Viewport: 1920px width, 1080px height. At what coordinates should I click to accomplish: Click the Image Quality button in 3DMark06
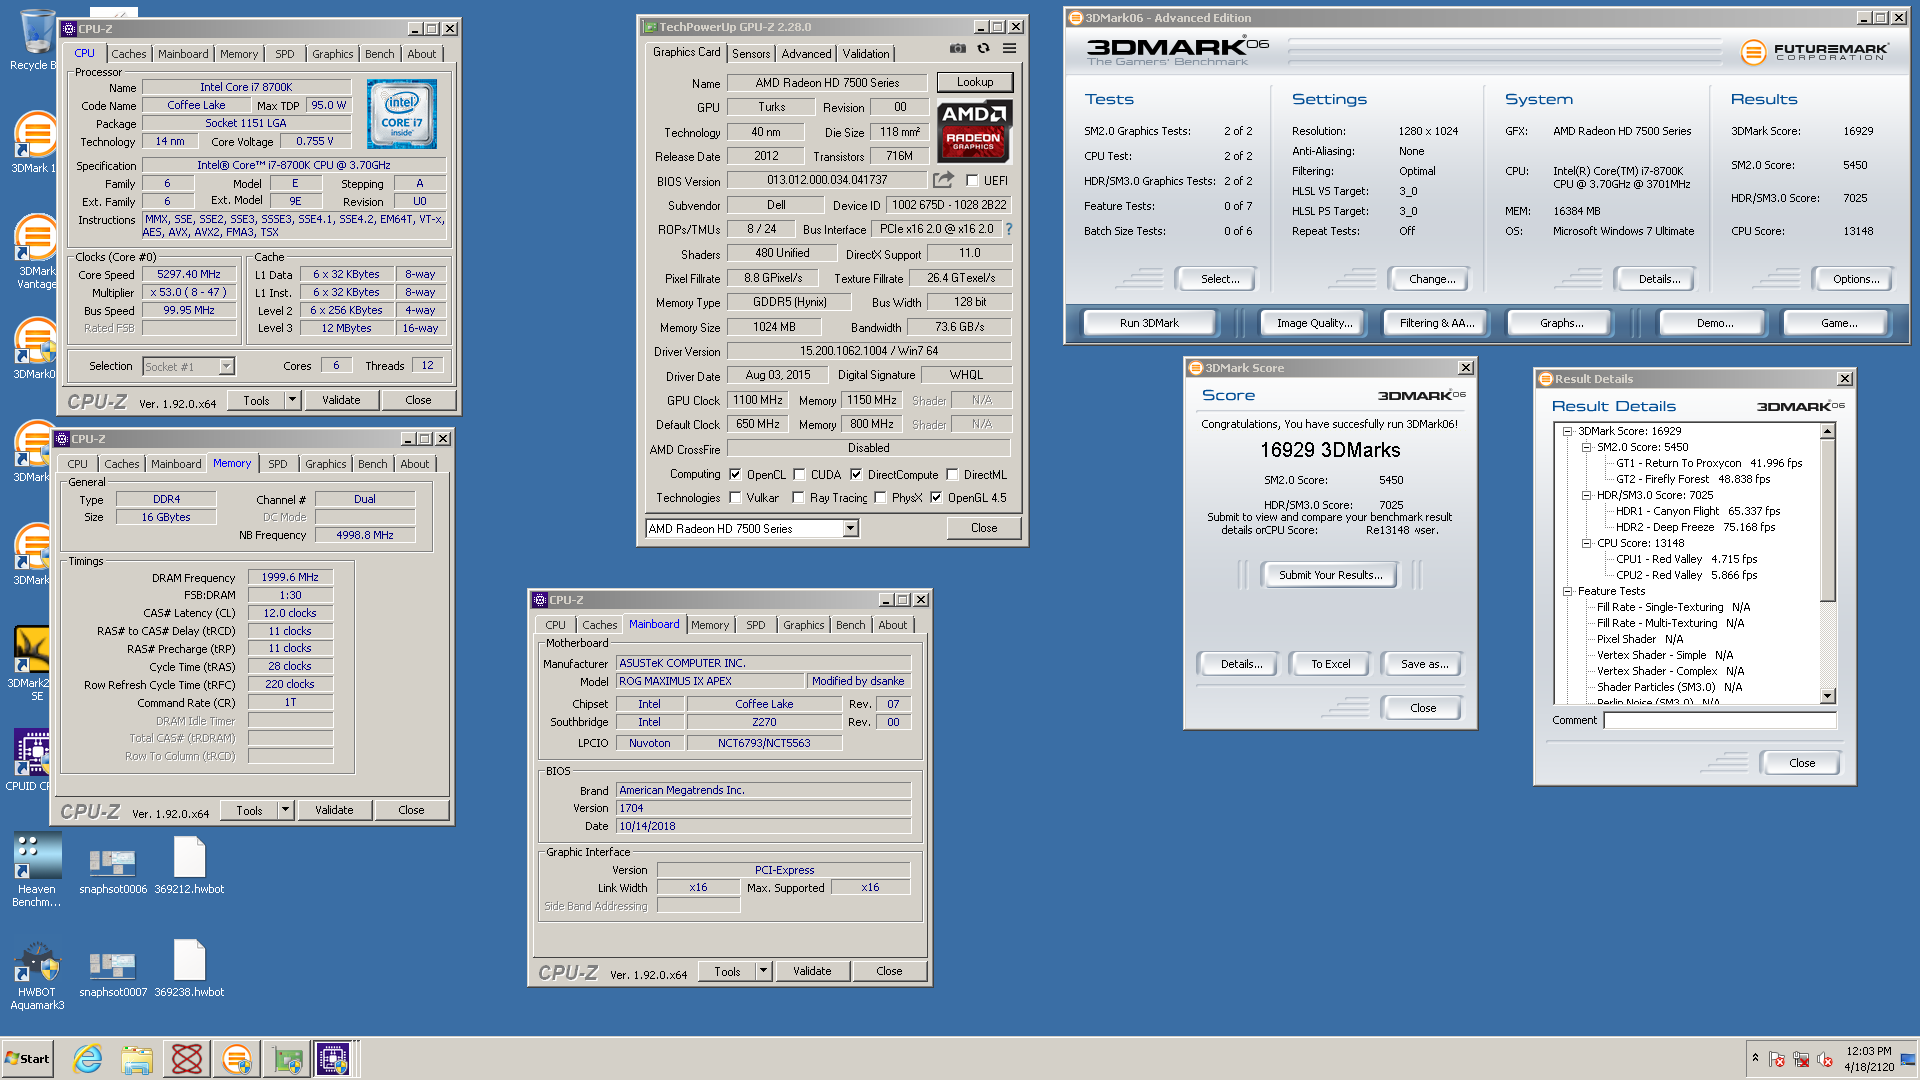1314,323
